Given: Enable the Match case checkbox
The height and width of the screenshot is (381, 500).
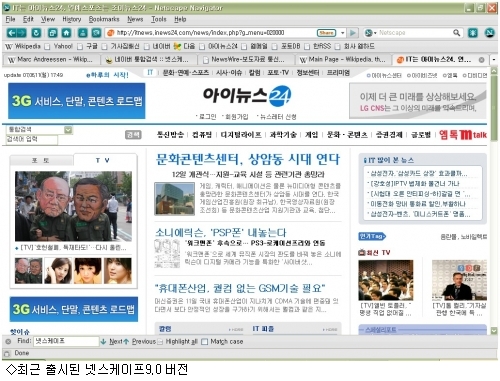Looking at the screenshot, I should [x=204, y=342].
